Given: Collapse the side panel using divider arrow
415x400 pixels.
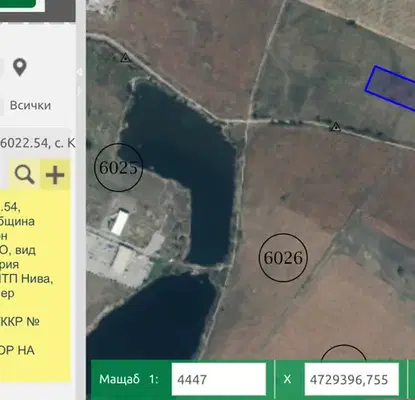Looking at the screenshot, I should (80, 72).
